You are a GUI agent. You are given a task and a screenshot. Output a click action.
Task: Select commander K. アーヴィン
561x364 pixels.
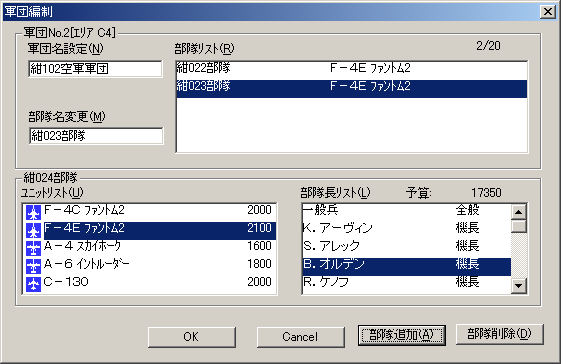coord(407,230)
